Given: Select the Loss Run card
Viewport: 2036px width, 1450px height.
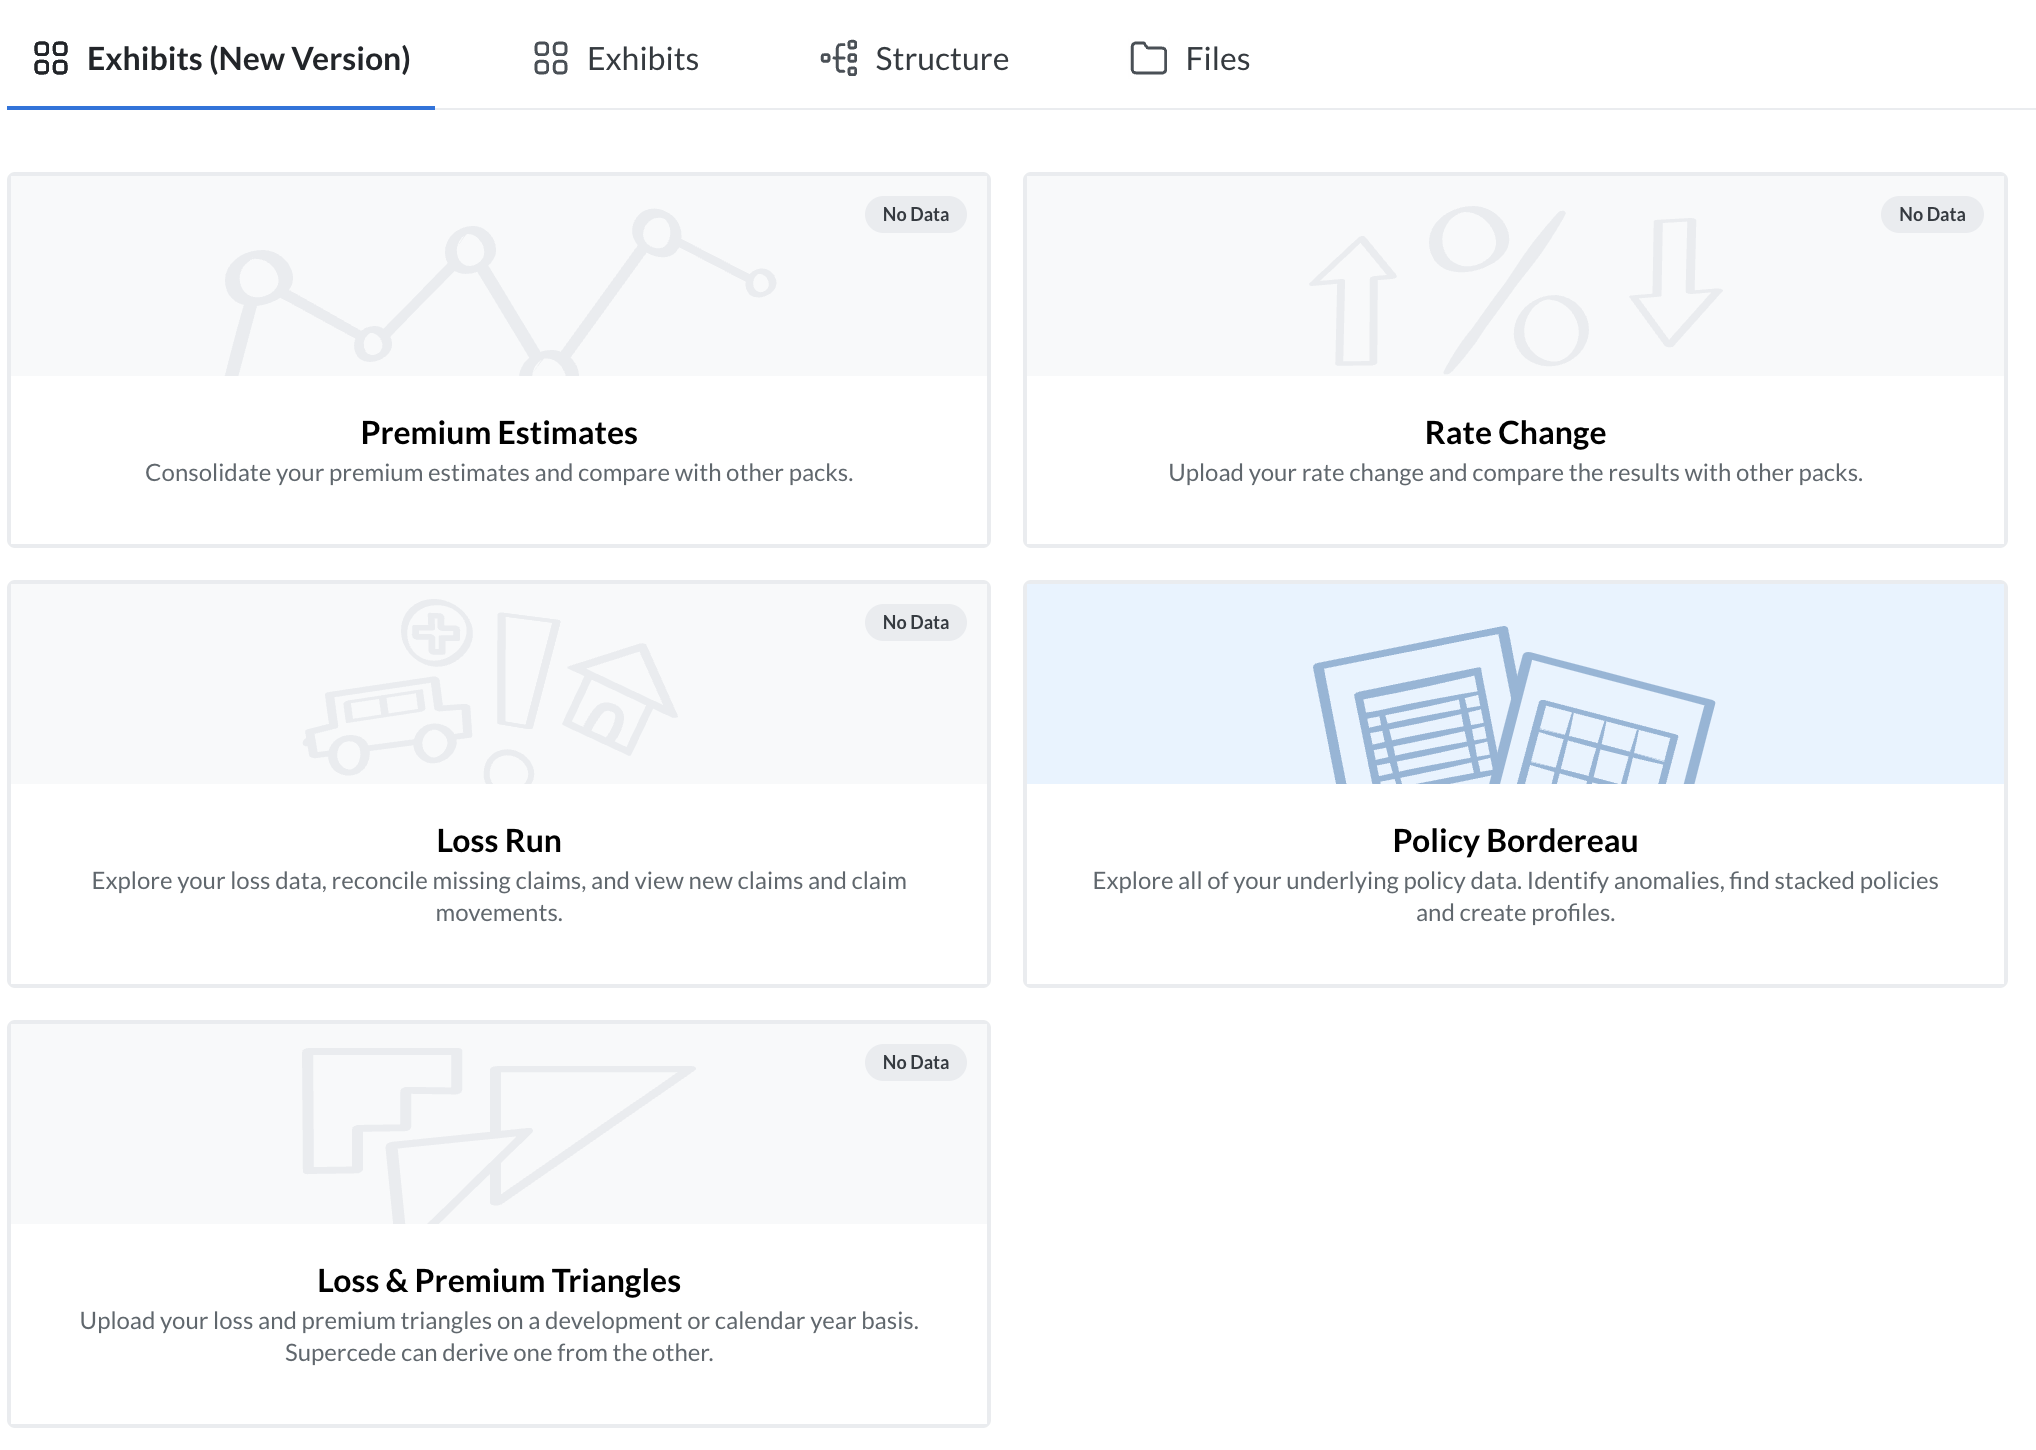Looking at the screenshot, I should (x=497, y=840).
